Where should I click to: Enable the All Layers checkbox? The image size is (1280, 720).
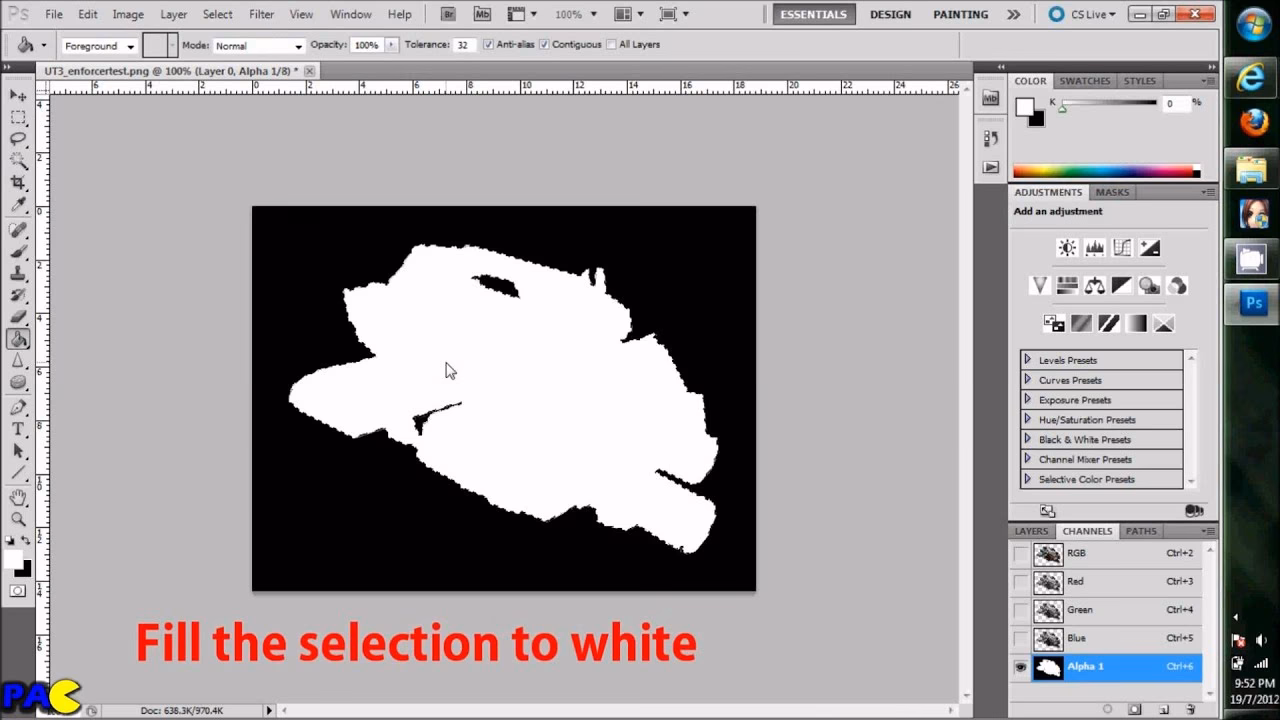[x=611, y=45]
